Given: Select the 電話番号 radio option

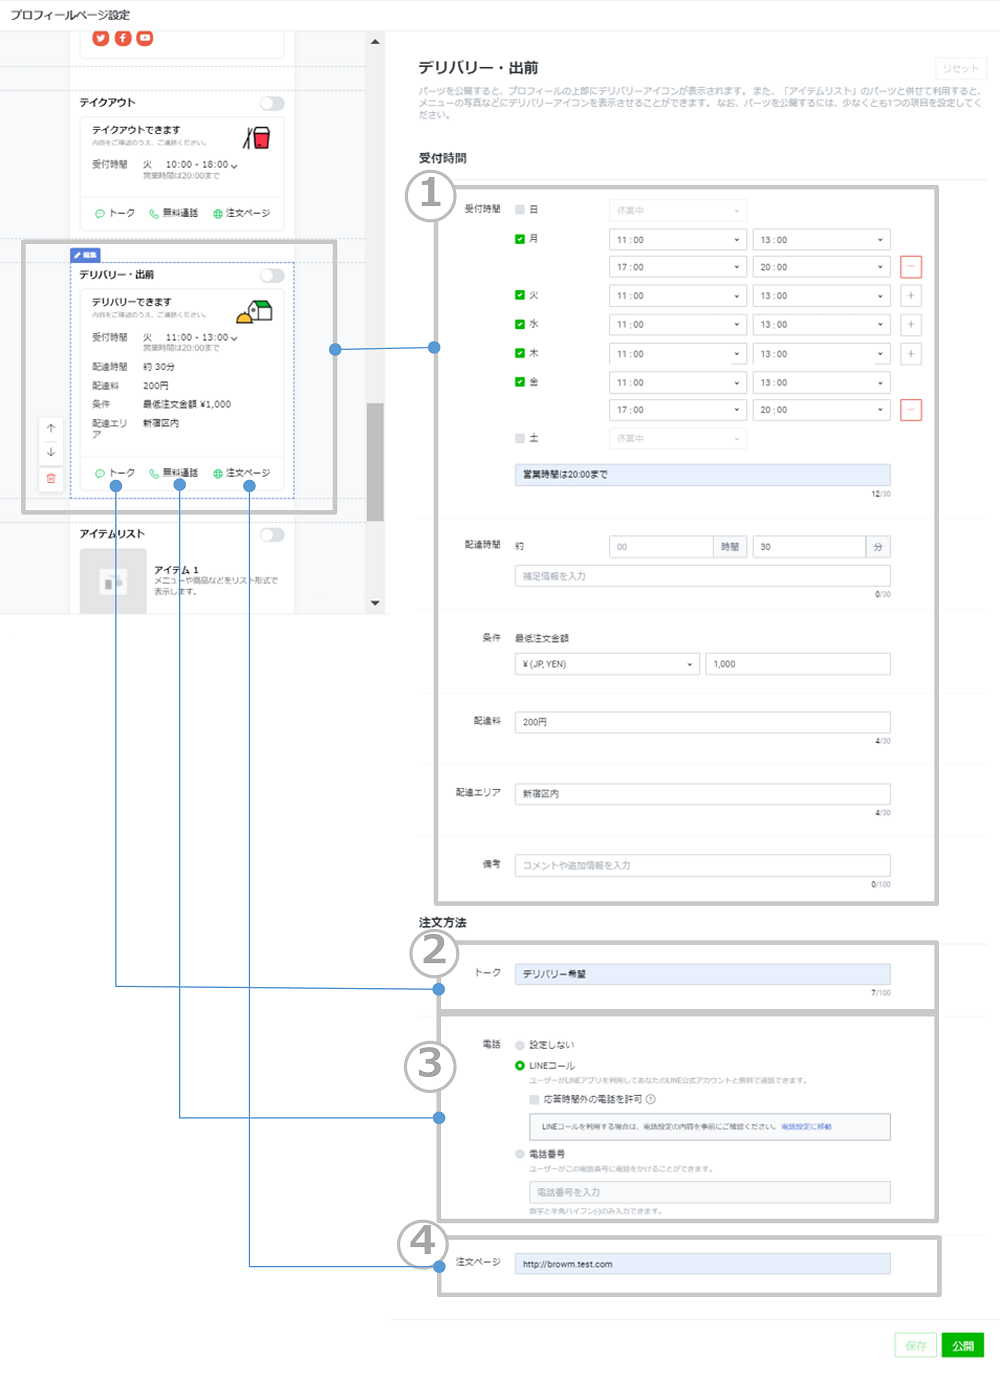Looking at the screenshot, I should 520,1154.
